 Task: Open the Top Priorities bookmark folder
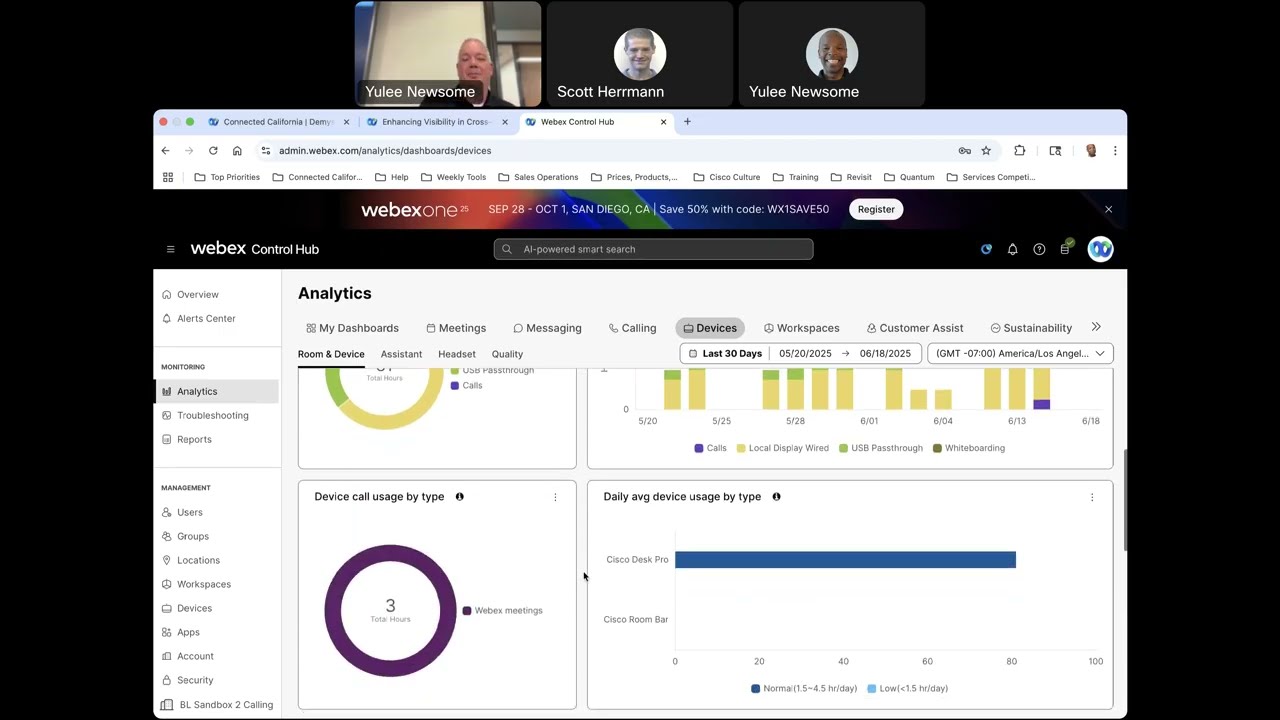coord(227,177)
